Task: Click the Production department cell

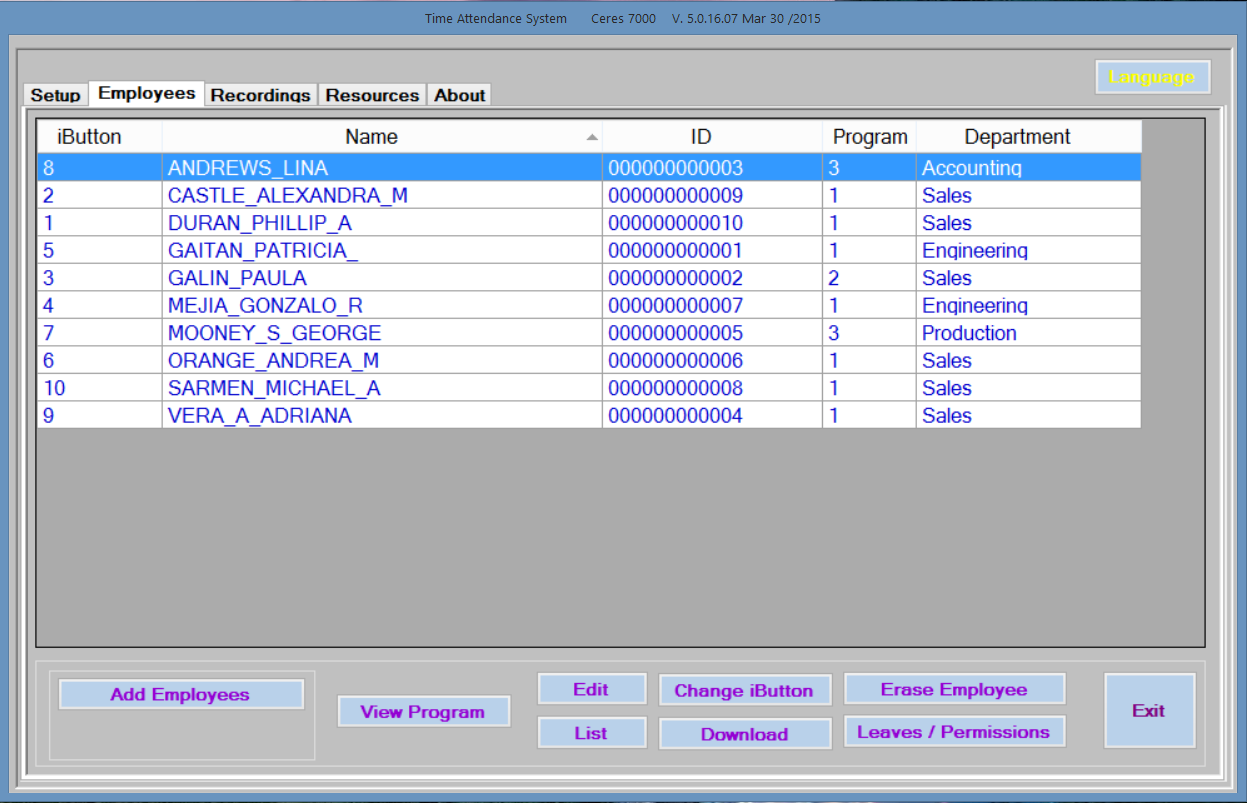Action: point(1028,332)
